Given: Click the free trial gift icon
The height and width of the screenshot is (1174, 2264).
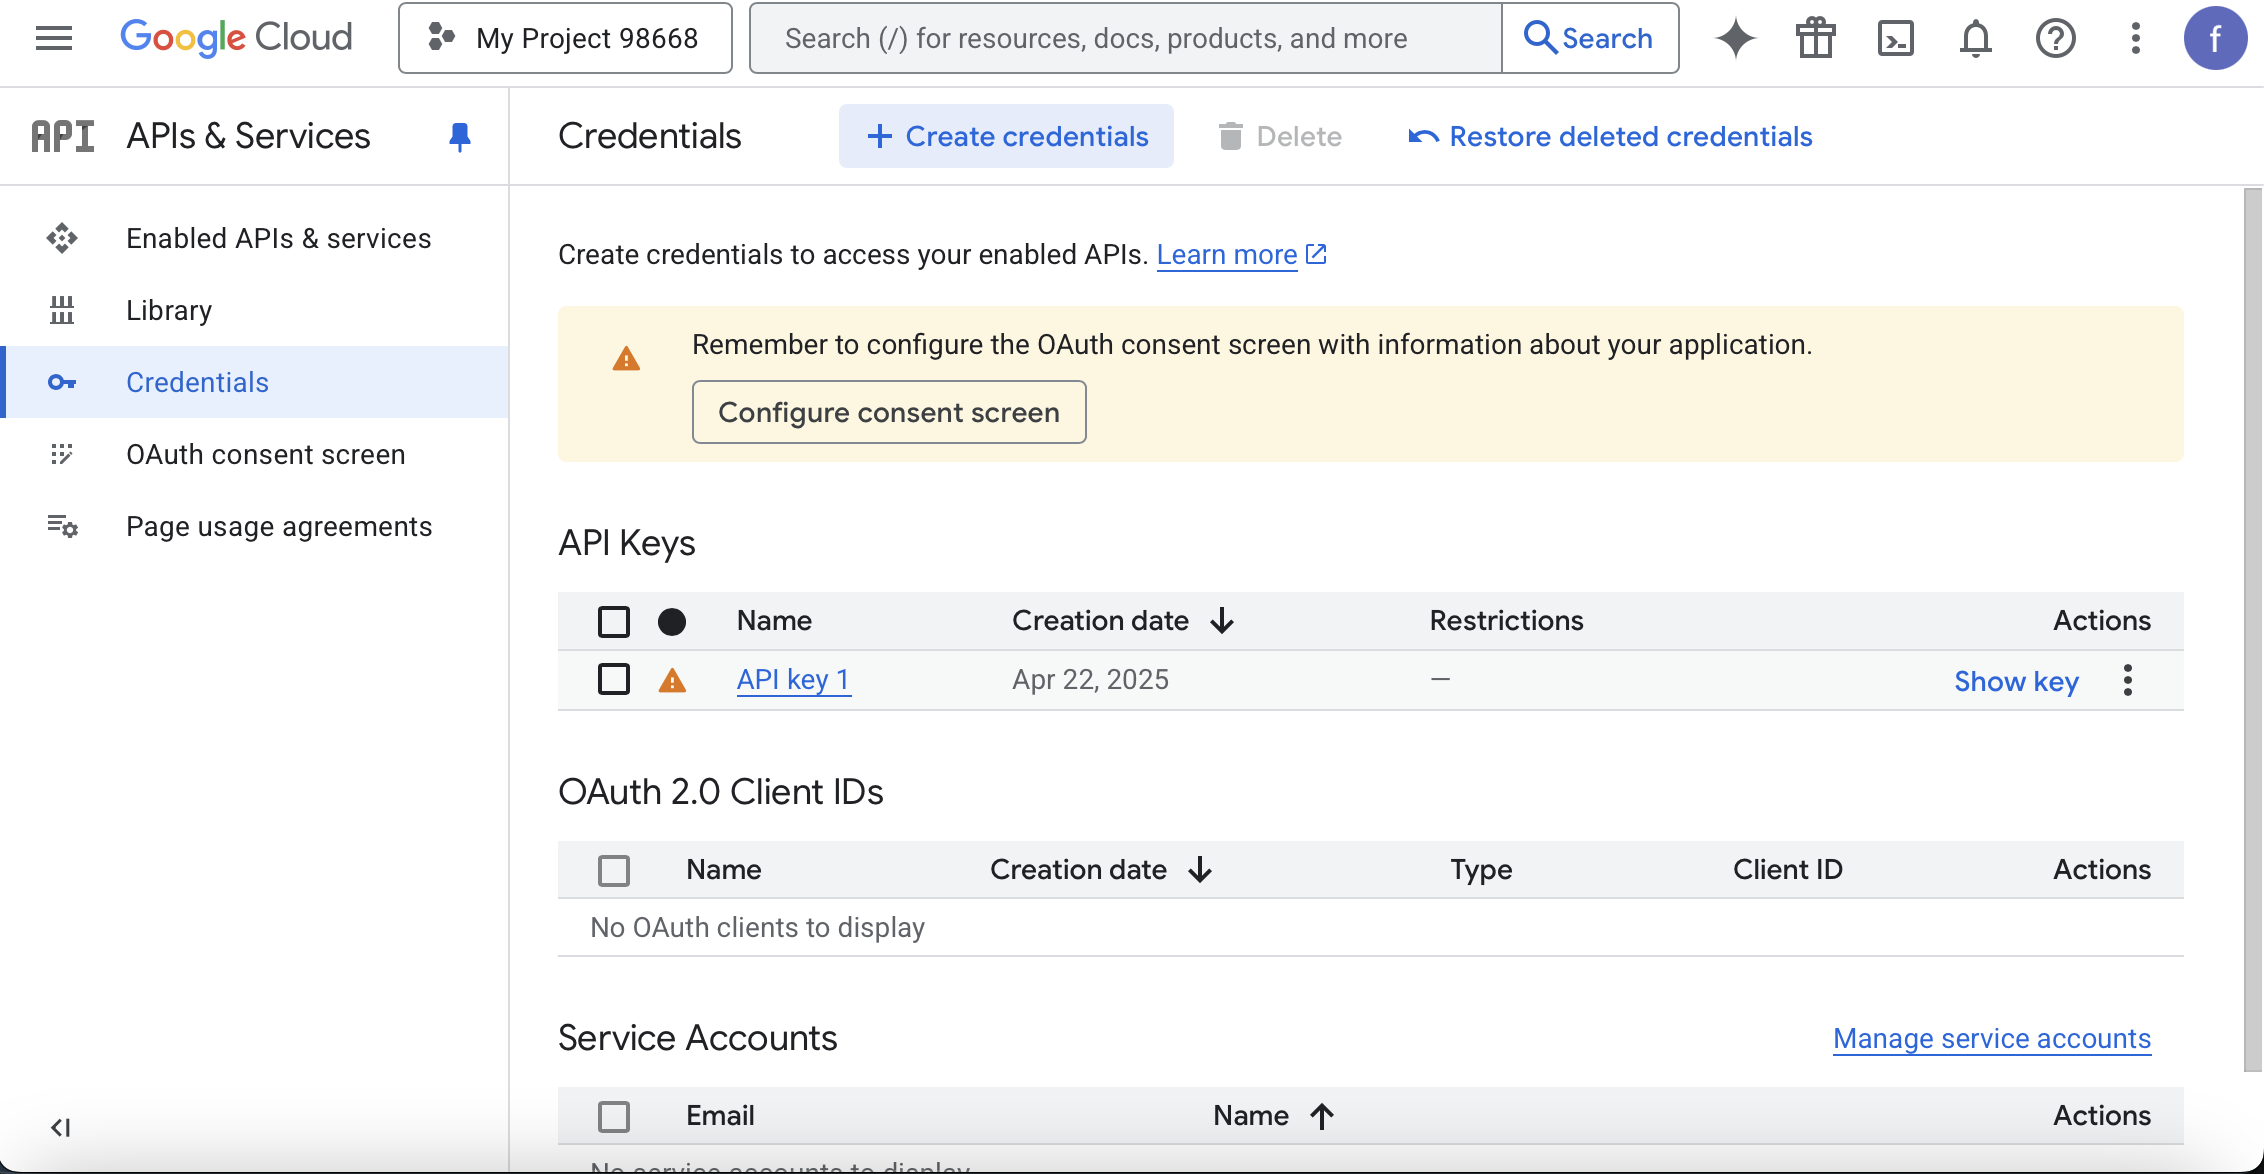Looking at the screenshot, I should 1815,38.
